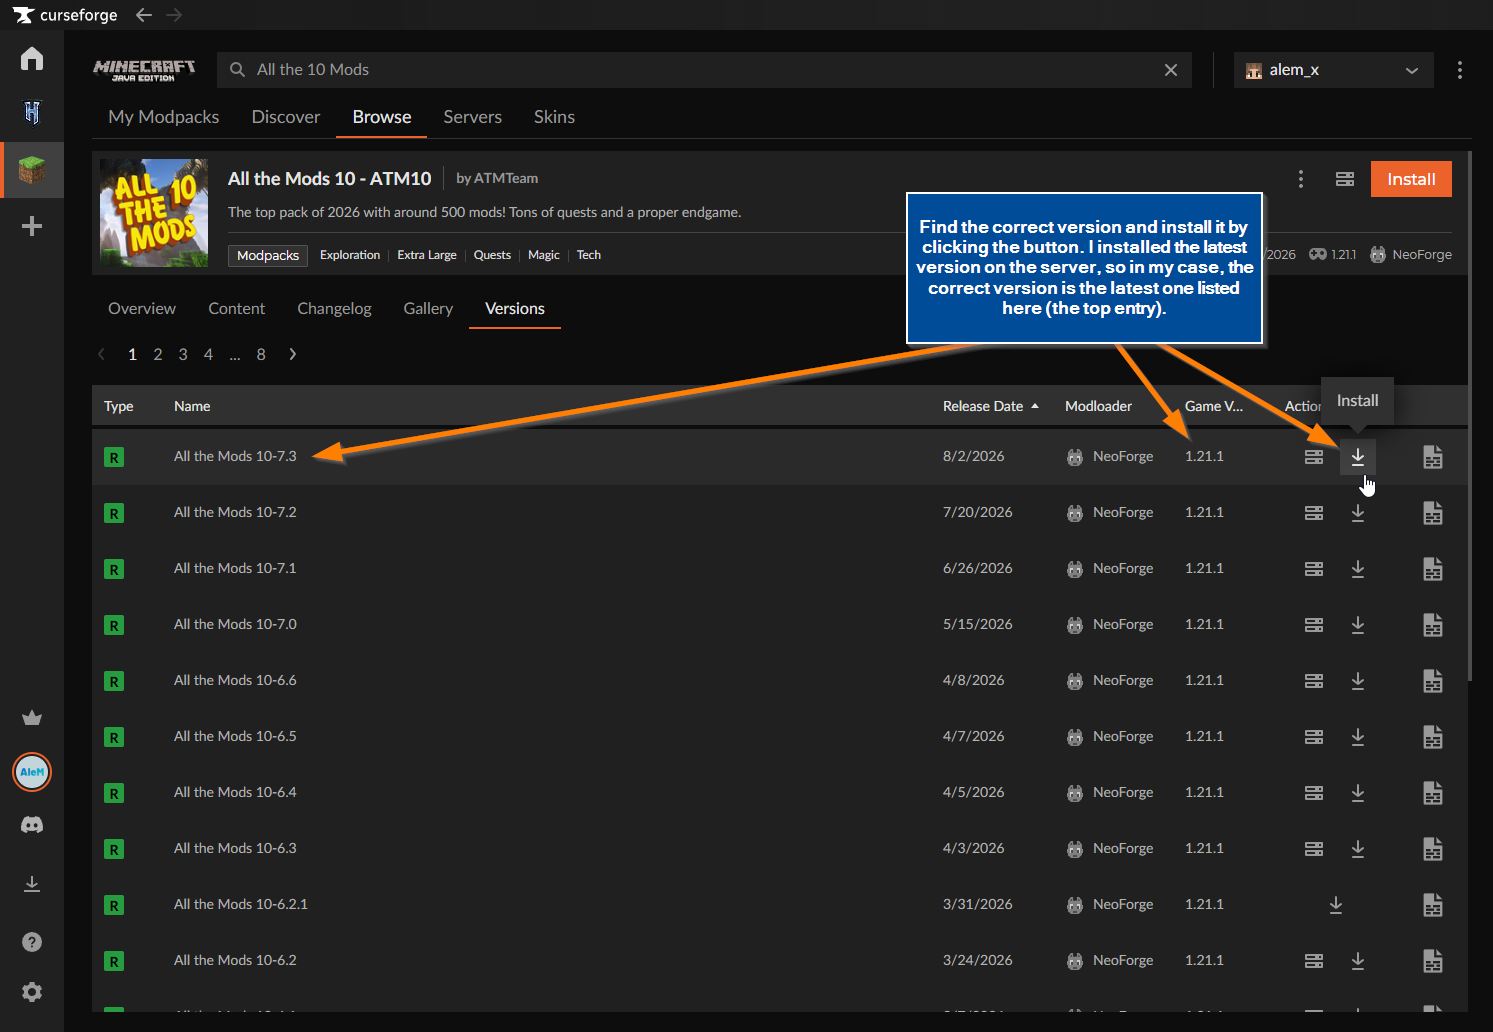Focus the search field reading All the 10 Mods
This screenshot has height=1032, width=1493.
click(x=704, y=70)
